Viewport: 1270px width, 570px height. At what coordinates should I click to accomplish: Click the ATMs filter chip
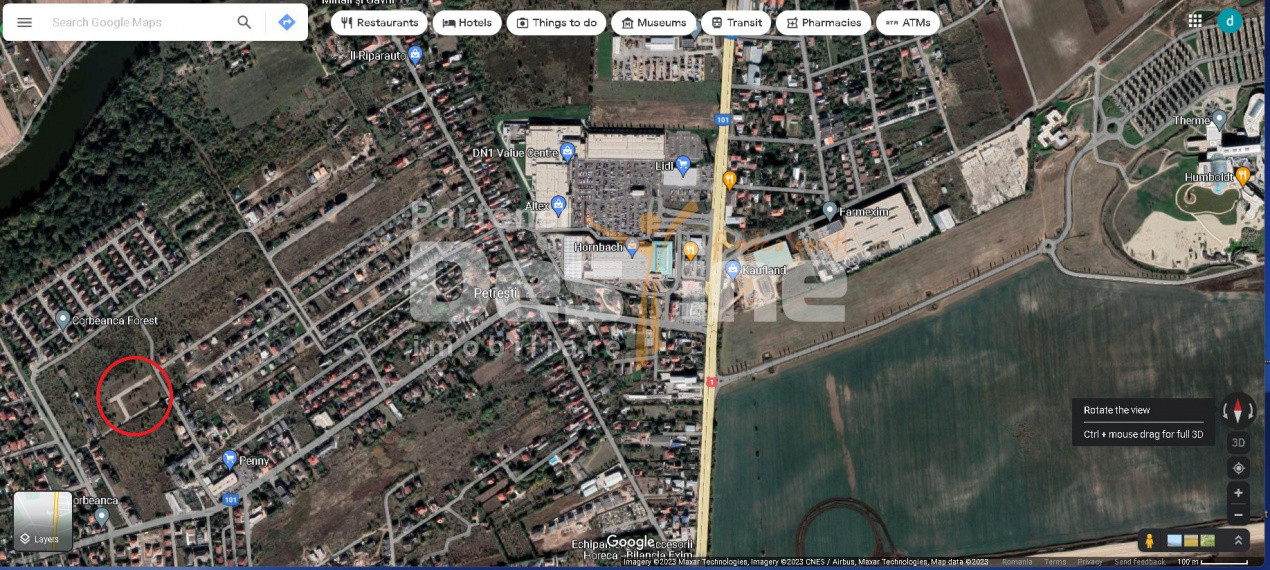click(907, 23)
